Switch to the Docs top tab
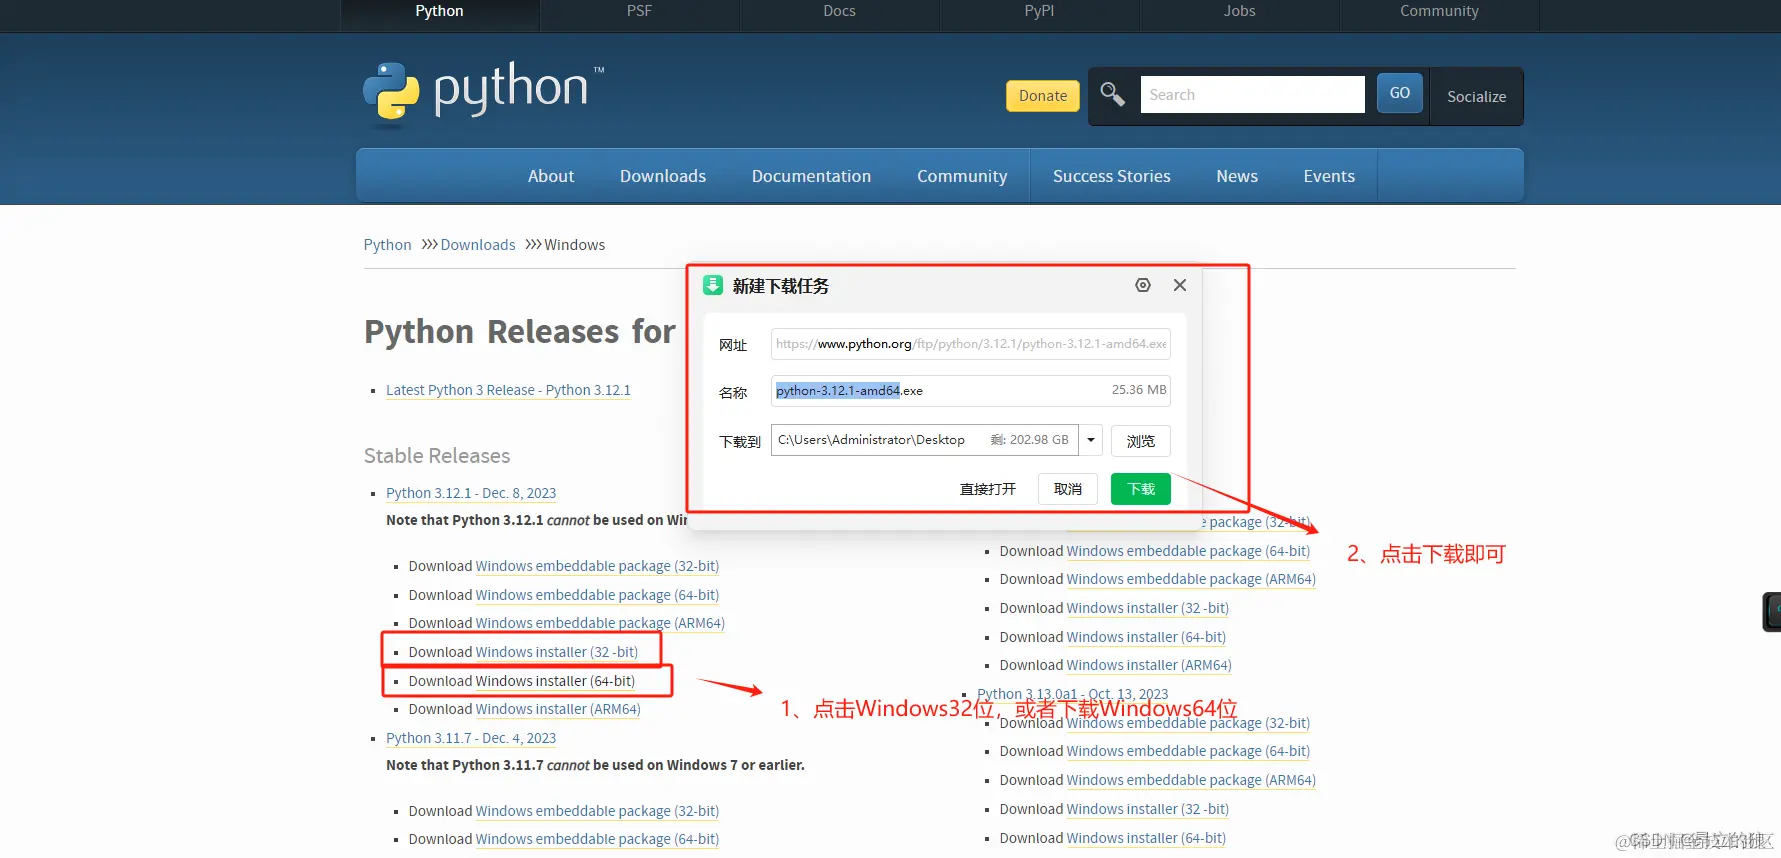Screen dimensions: 1781x858 (x=839, y=12)
